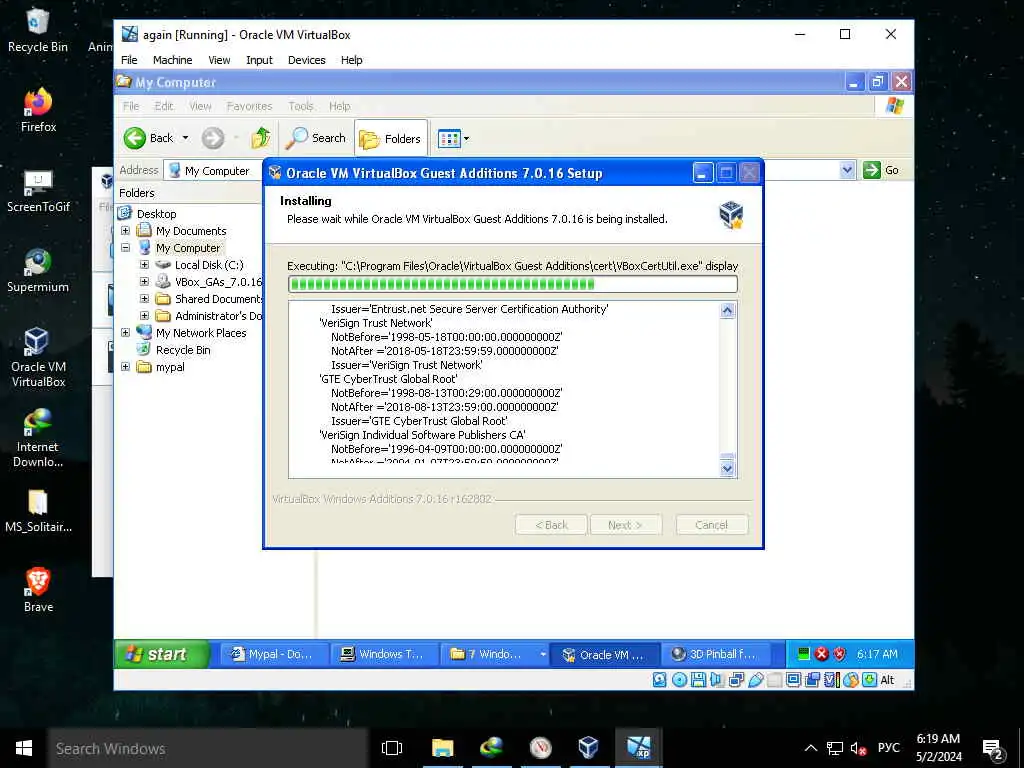Click the display indicator in VirtualBox status bar

[793, 680]
